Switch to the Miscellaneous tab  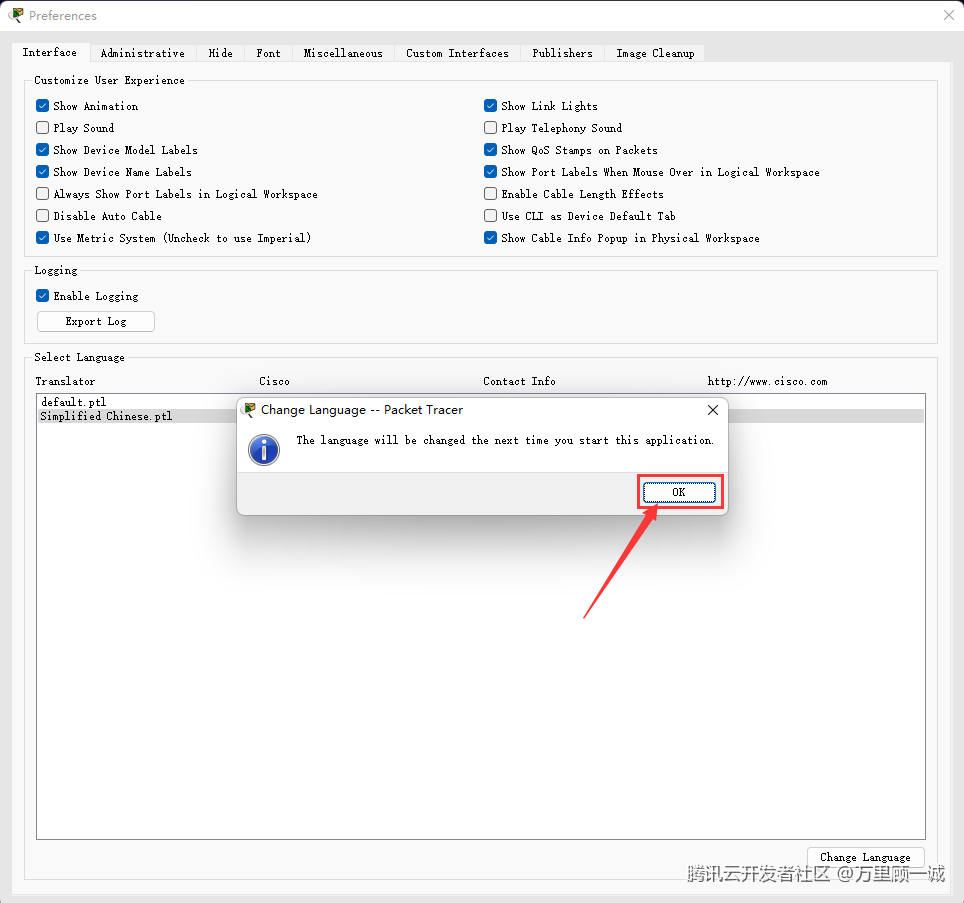point(343,53)
